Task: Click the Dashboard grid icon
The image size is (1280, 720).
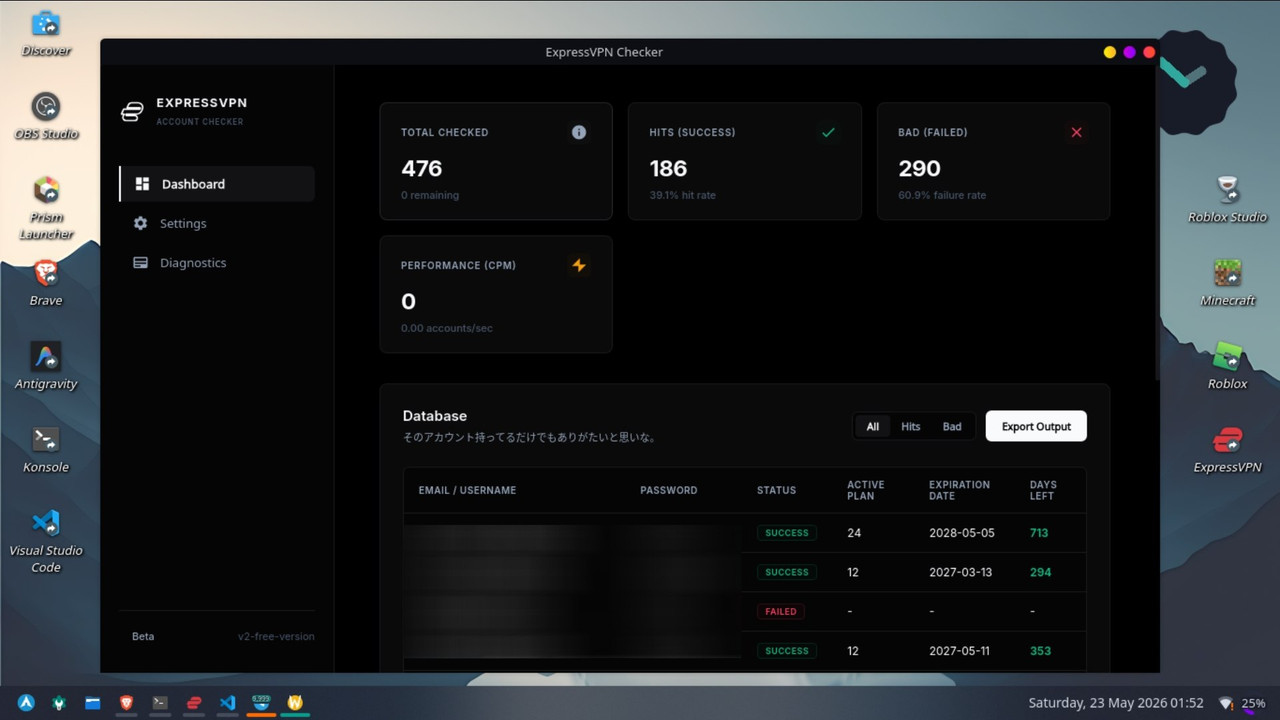Action: 142,184
